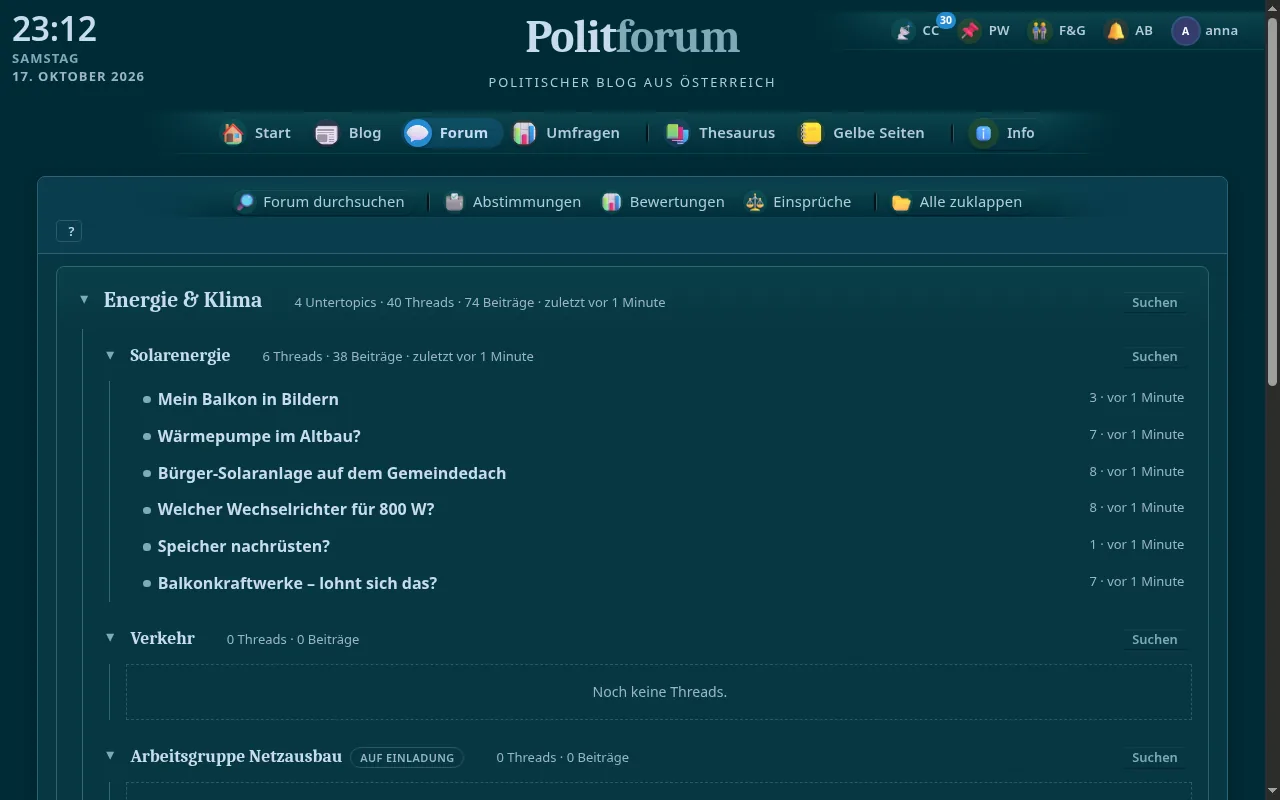Click the Info icon in navigation

[983, 133]
